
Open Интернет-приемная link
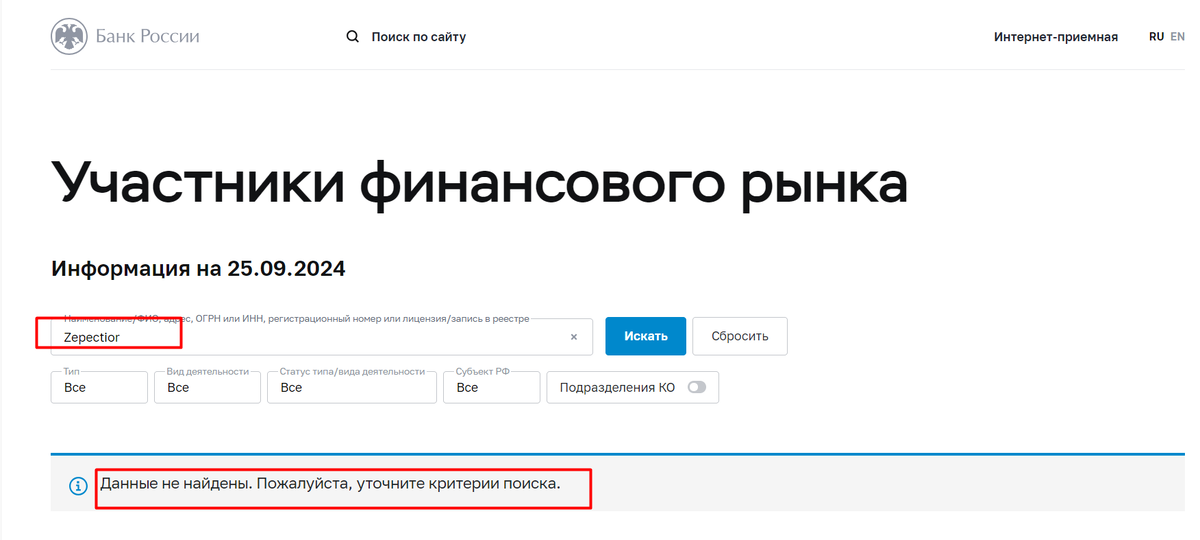pyautogui.click(x=1056, y=37)
